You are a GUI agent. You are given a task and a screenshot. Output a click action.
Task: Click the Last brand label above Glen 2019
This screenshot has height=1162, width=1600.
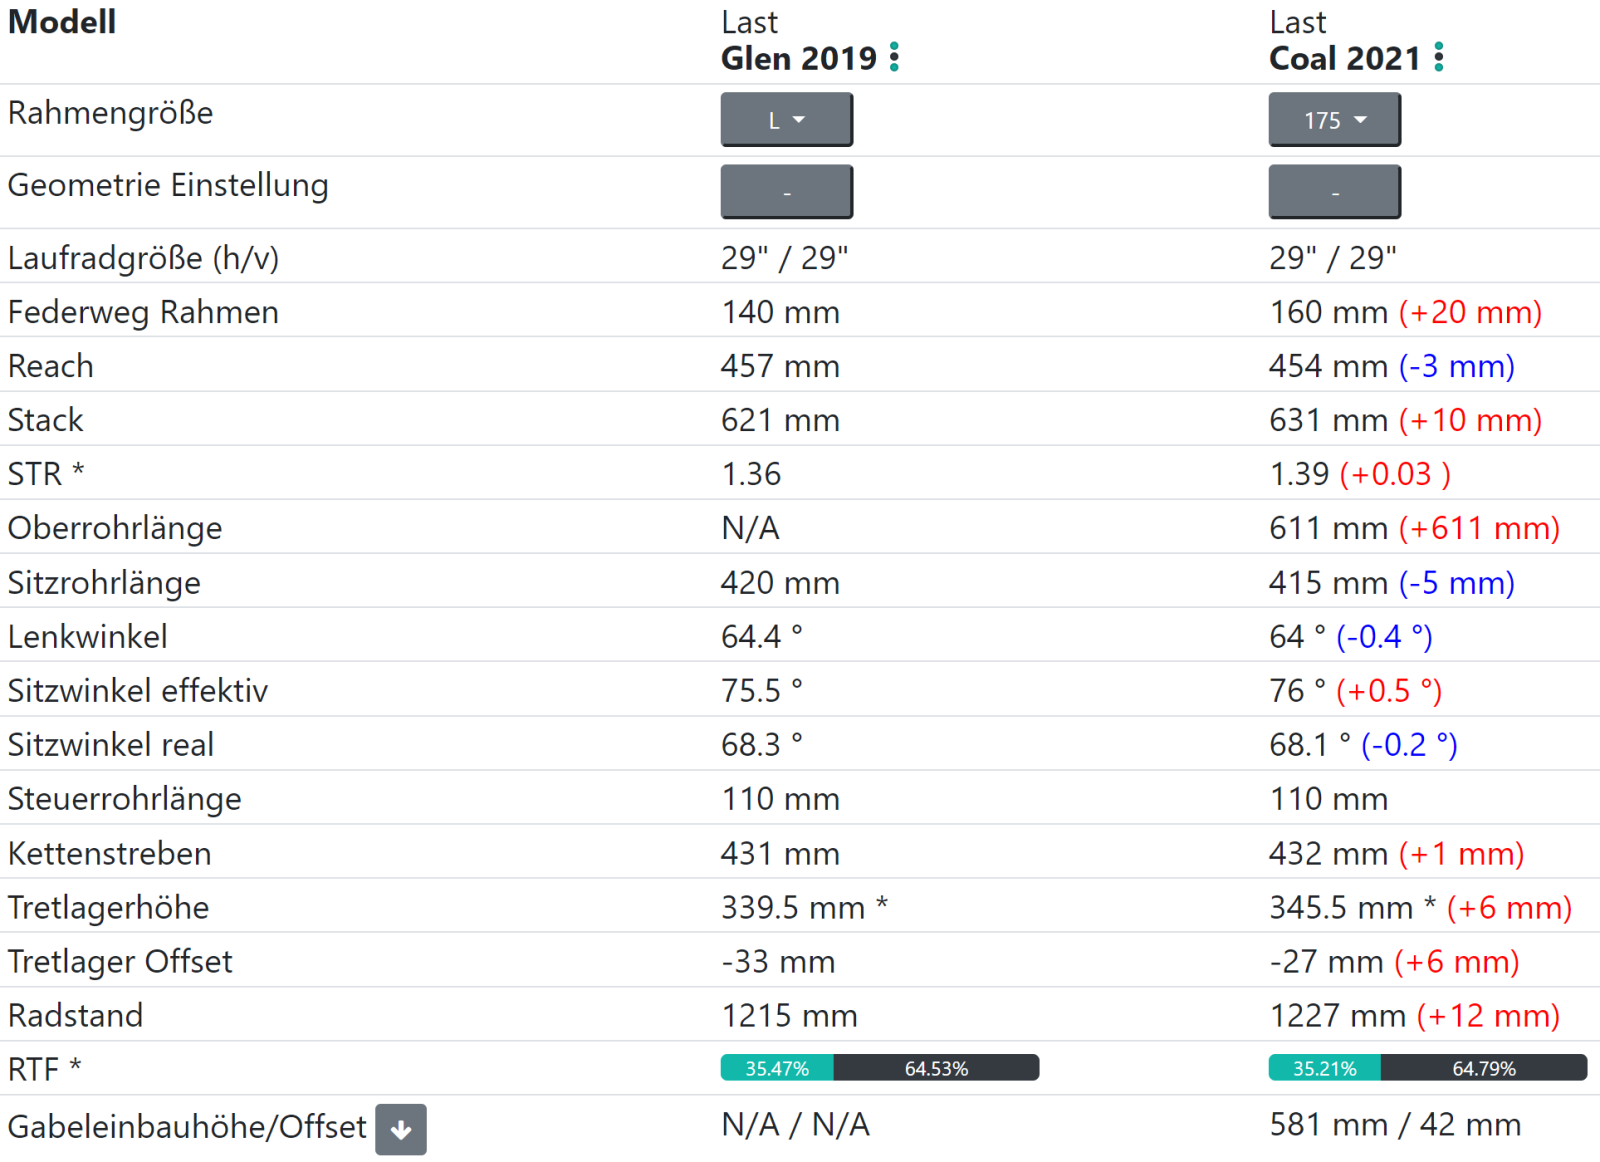pos(749,22)
